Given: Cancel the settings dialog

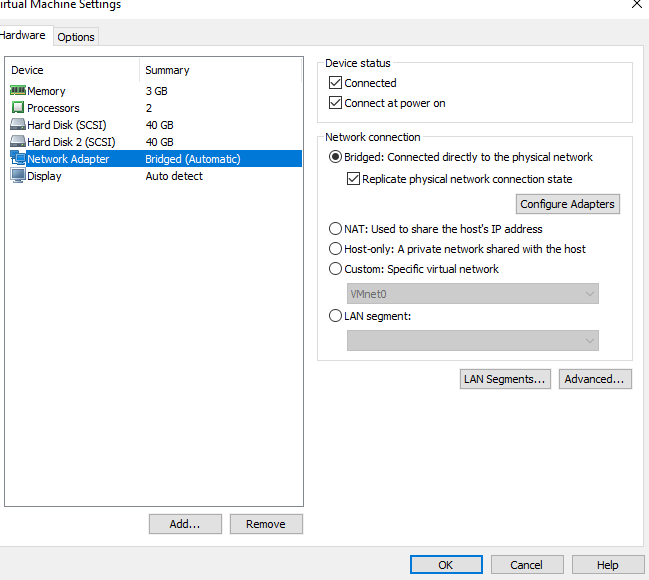Looking at the screenshot, I should pyautogui.click(x=527, y=565).
